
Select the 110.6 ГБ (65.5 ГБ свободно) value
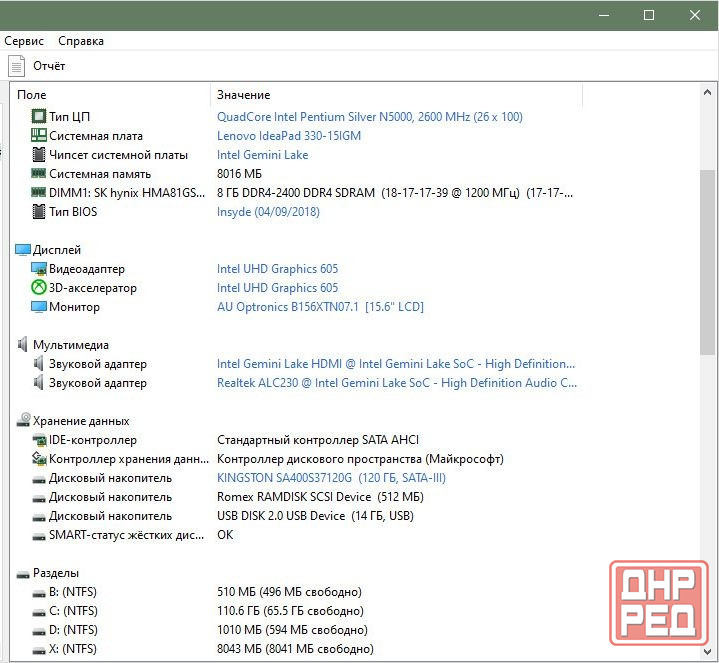click(x=290, y=611)
